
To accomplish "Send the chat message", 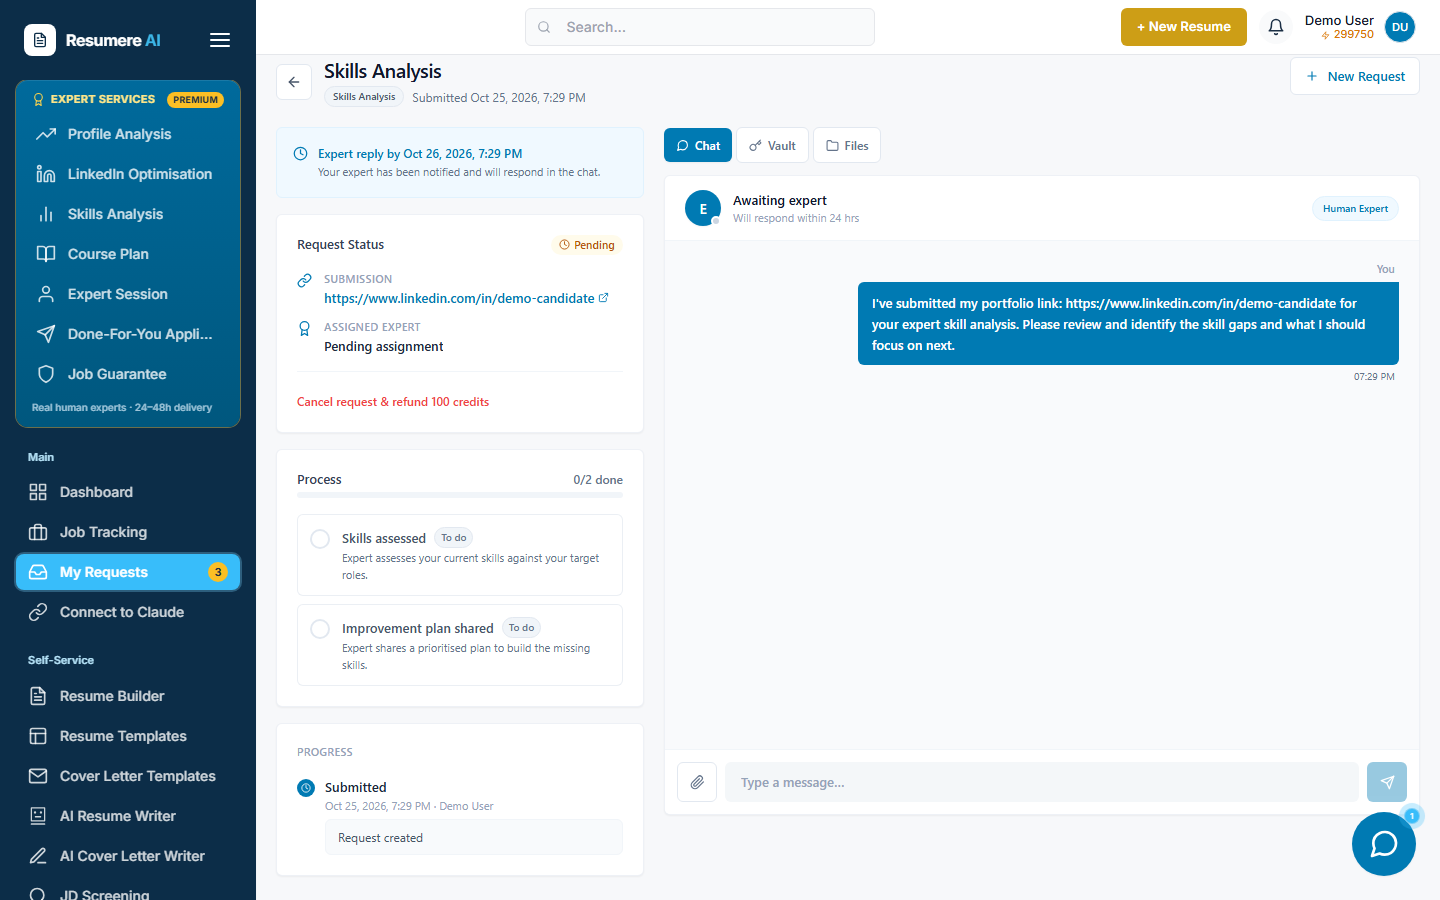I will (x=1387, y=782).
